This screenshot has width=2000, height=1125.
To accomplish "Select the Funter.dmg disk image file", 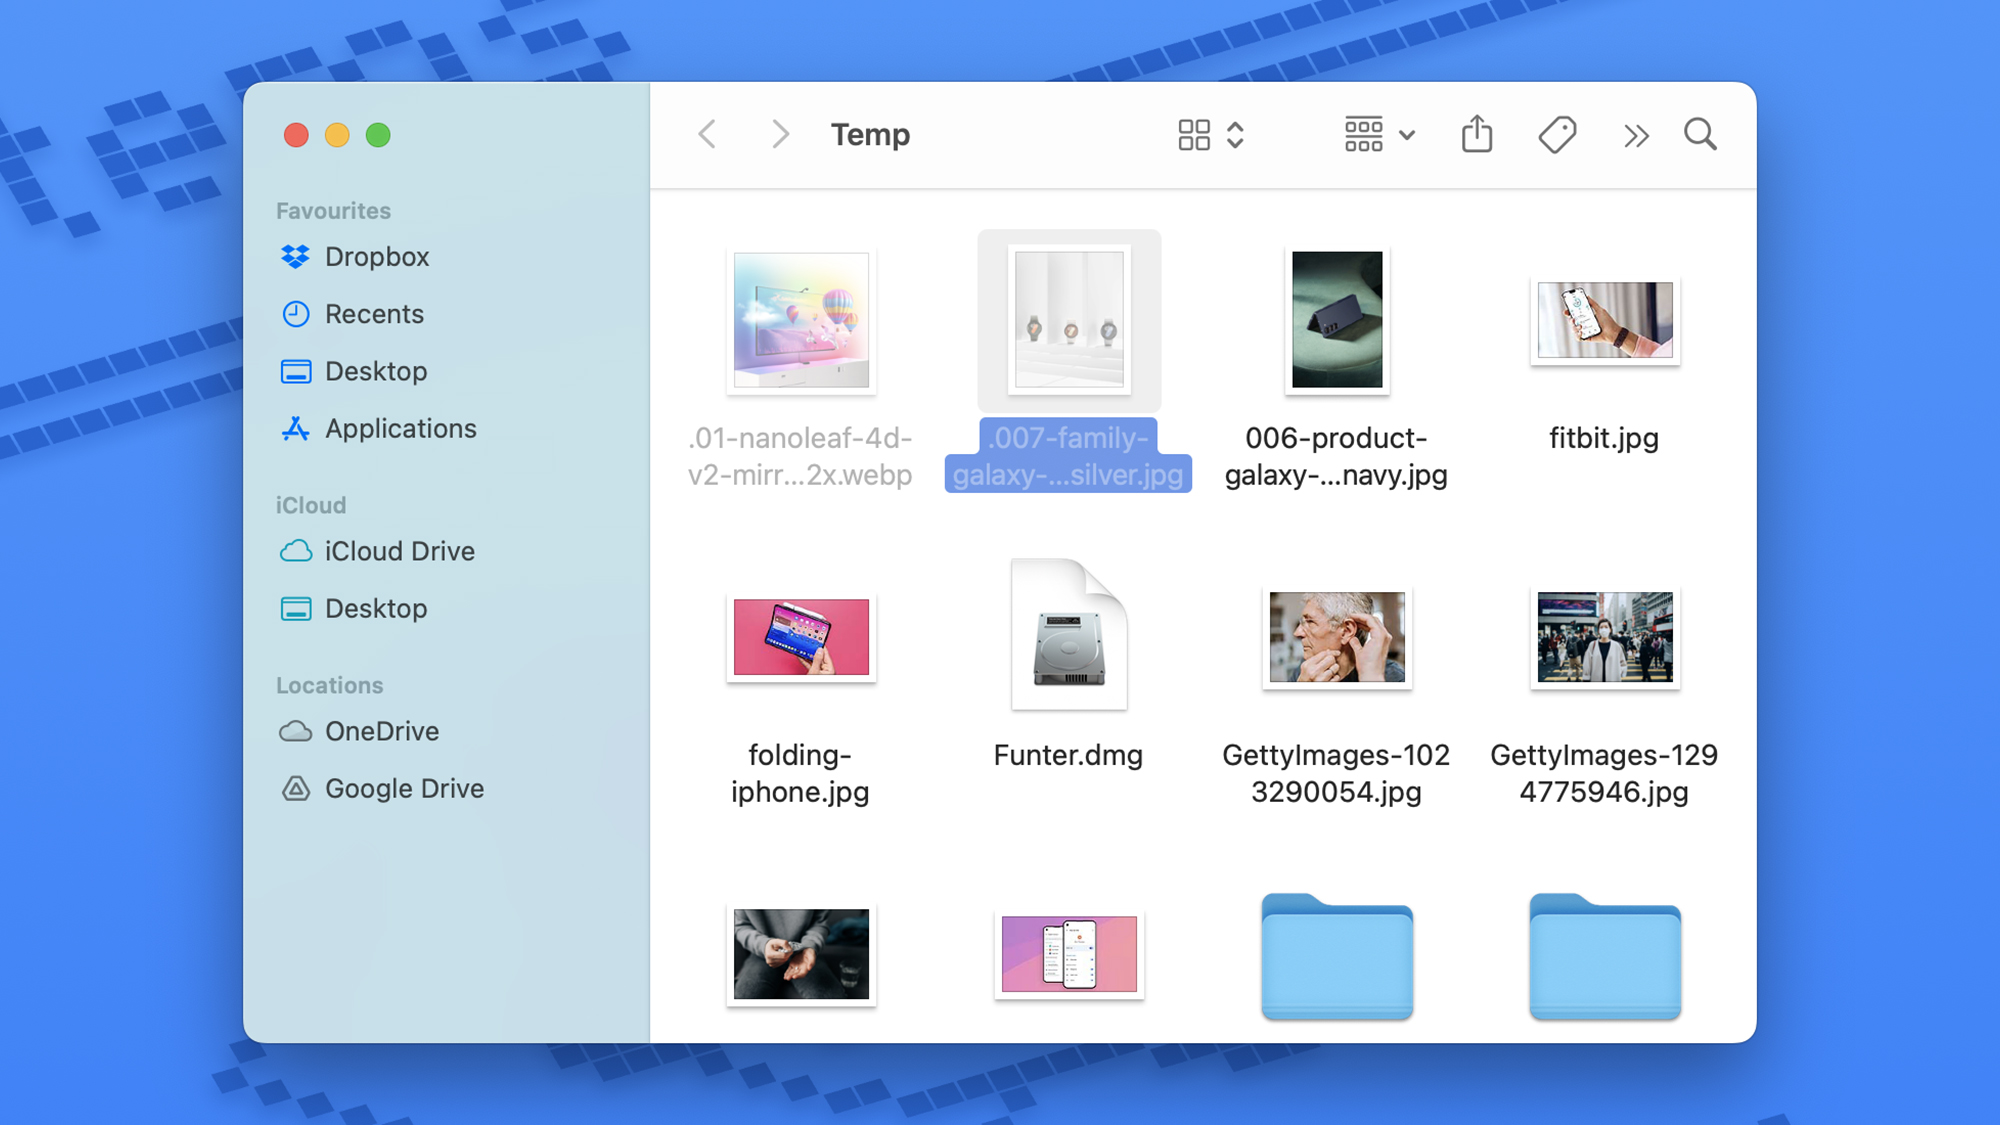I will tap(1068, 636).
